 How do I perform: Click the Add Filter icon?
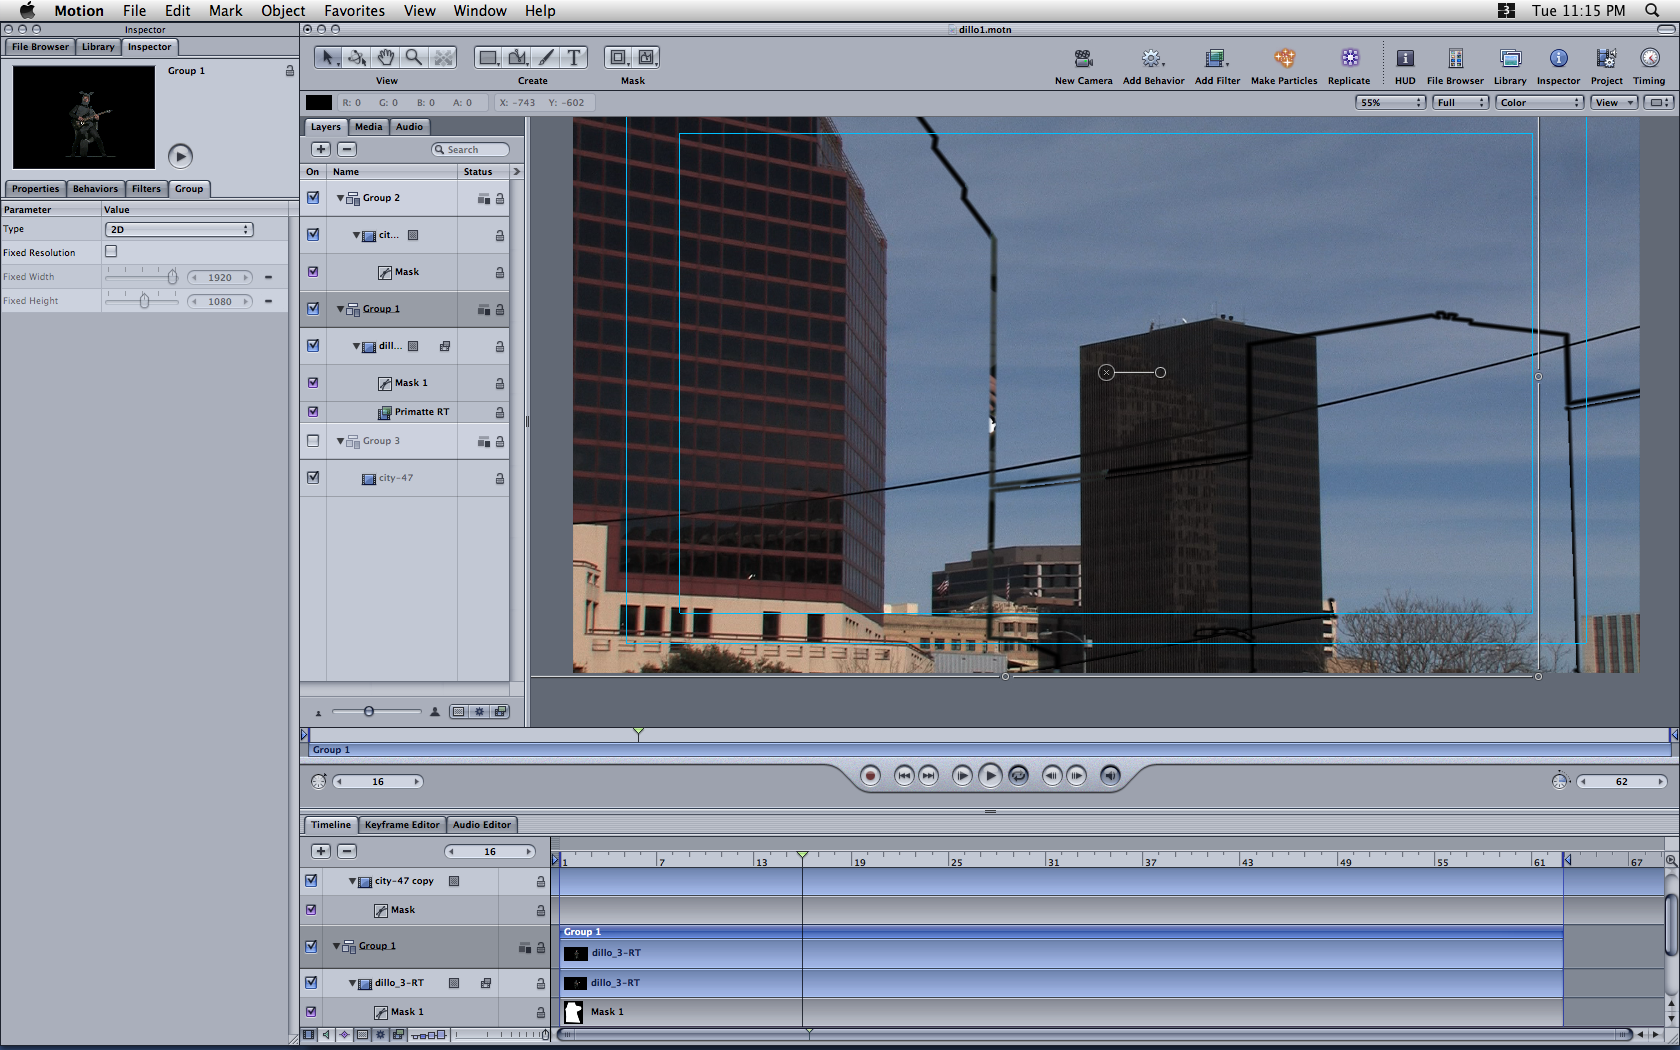(1216, 59)
